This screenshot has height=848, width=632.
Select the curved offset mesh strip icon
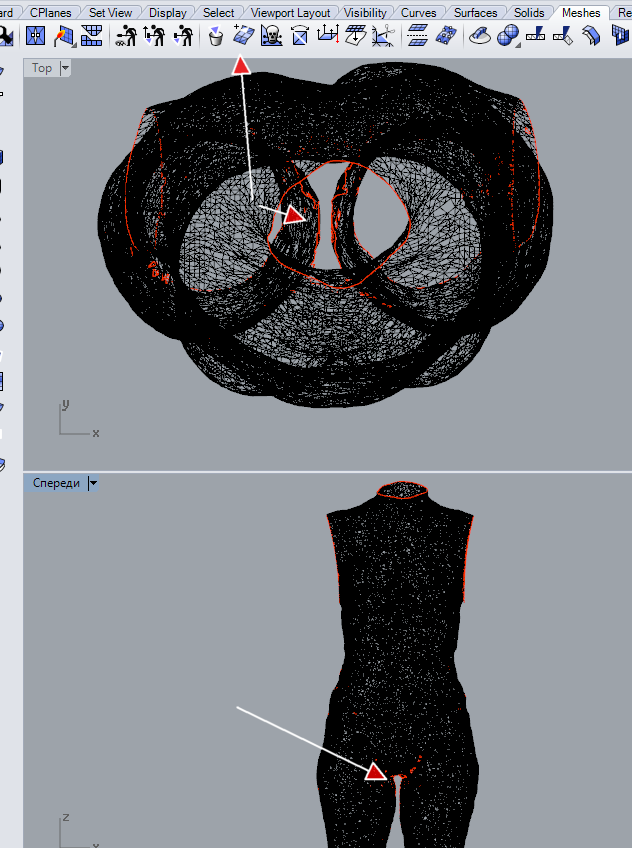[x=591, y=36]
